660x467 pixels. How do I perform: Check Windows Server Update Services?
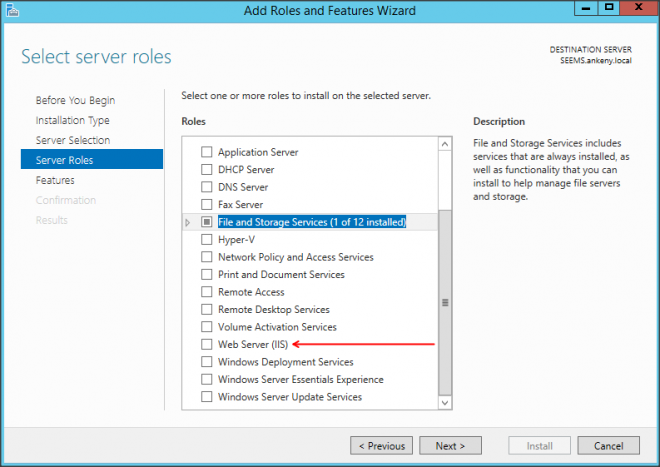pyautogui.click(x=207, y=397)
